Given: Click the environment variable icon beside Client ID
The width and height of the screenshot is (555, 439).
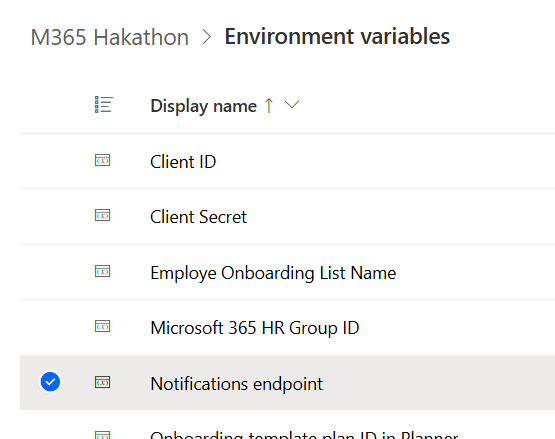Looking at the screenshot, I should (x=103, y=160).
